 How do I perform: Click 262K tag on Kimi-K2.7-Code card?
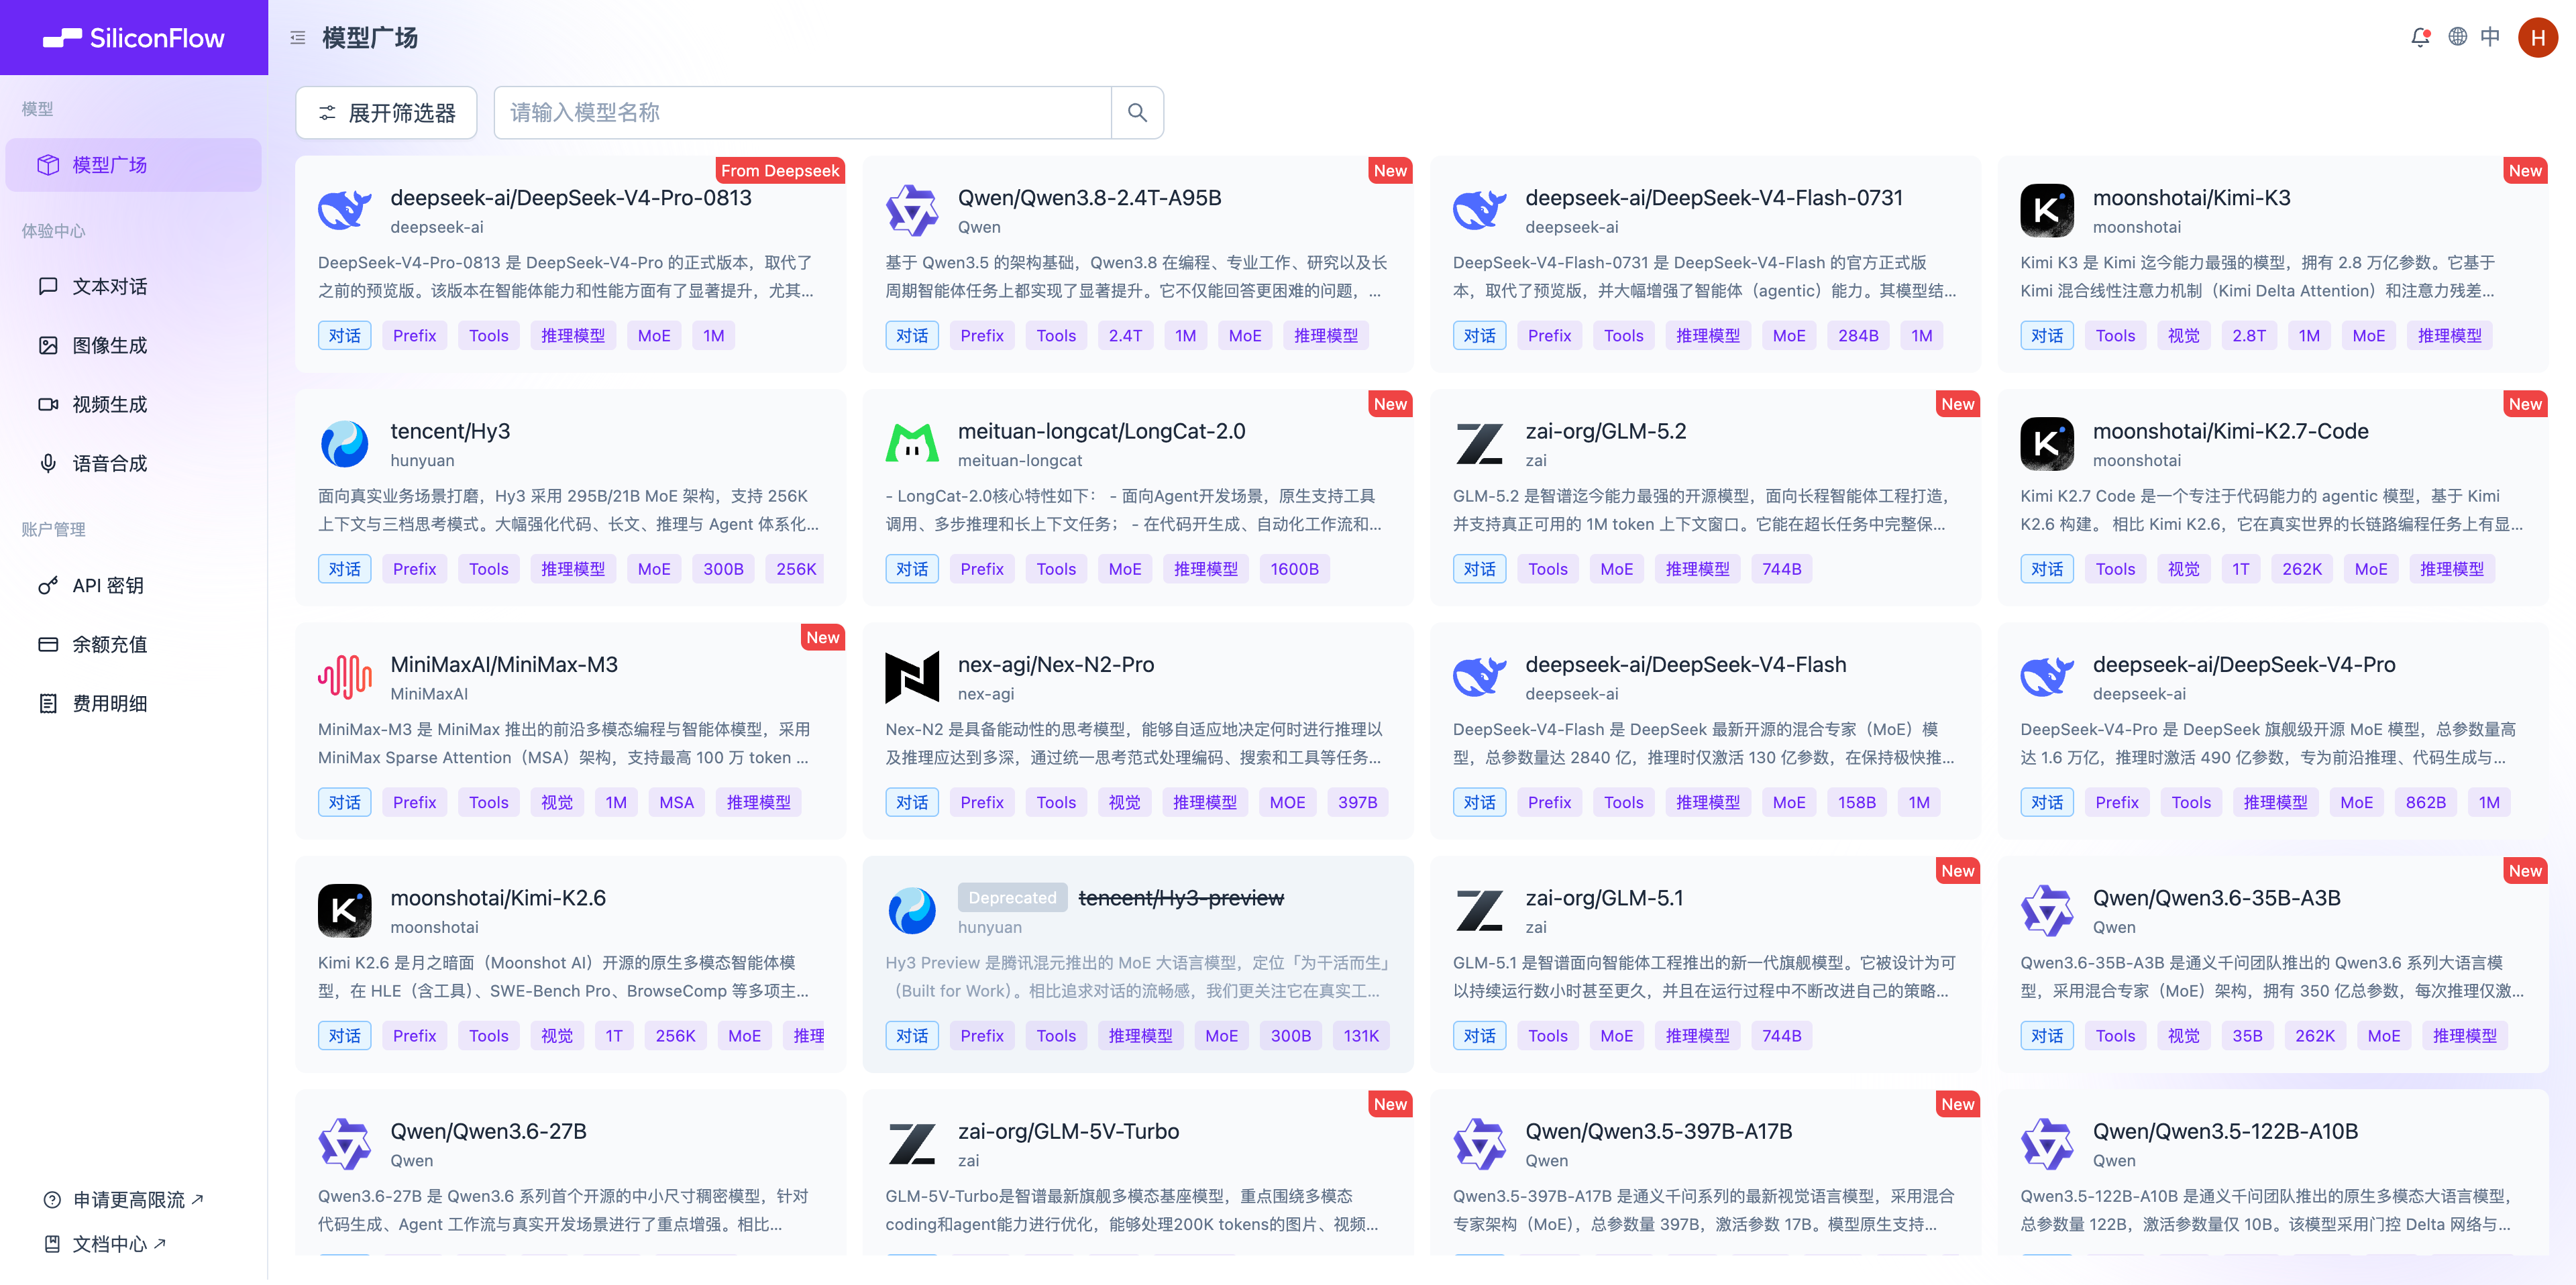[x=2302, y=569]
